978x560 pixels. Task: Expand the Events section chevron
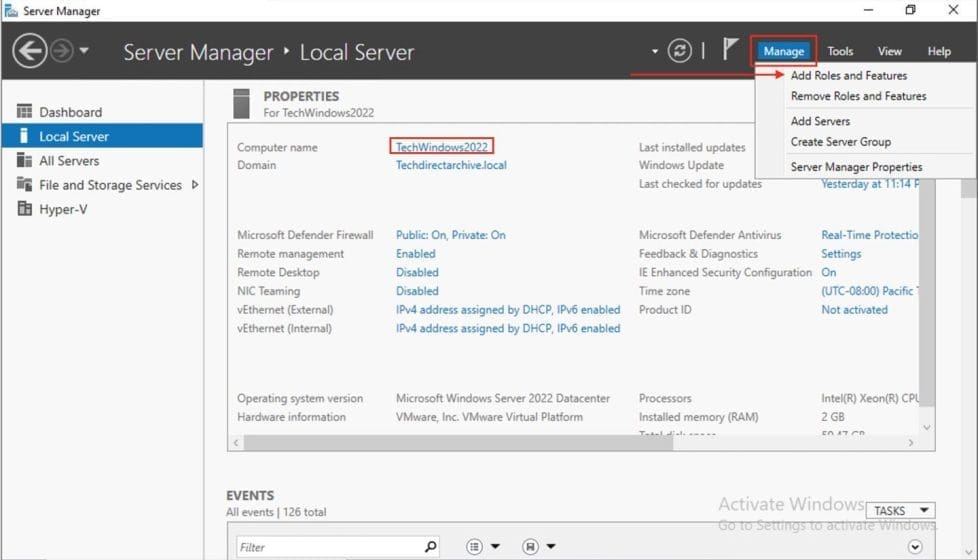(914, 546)
